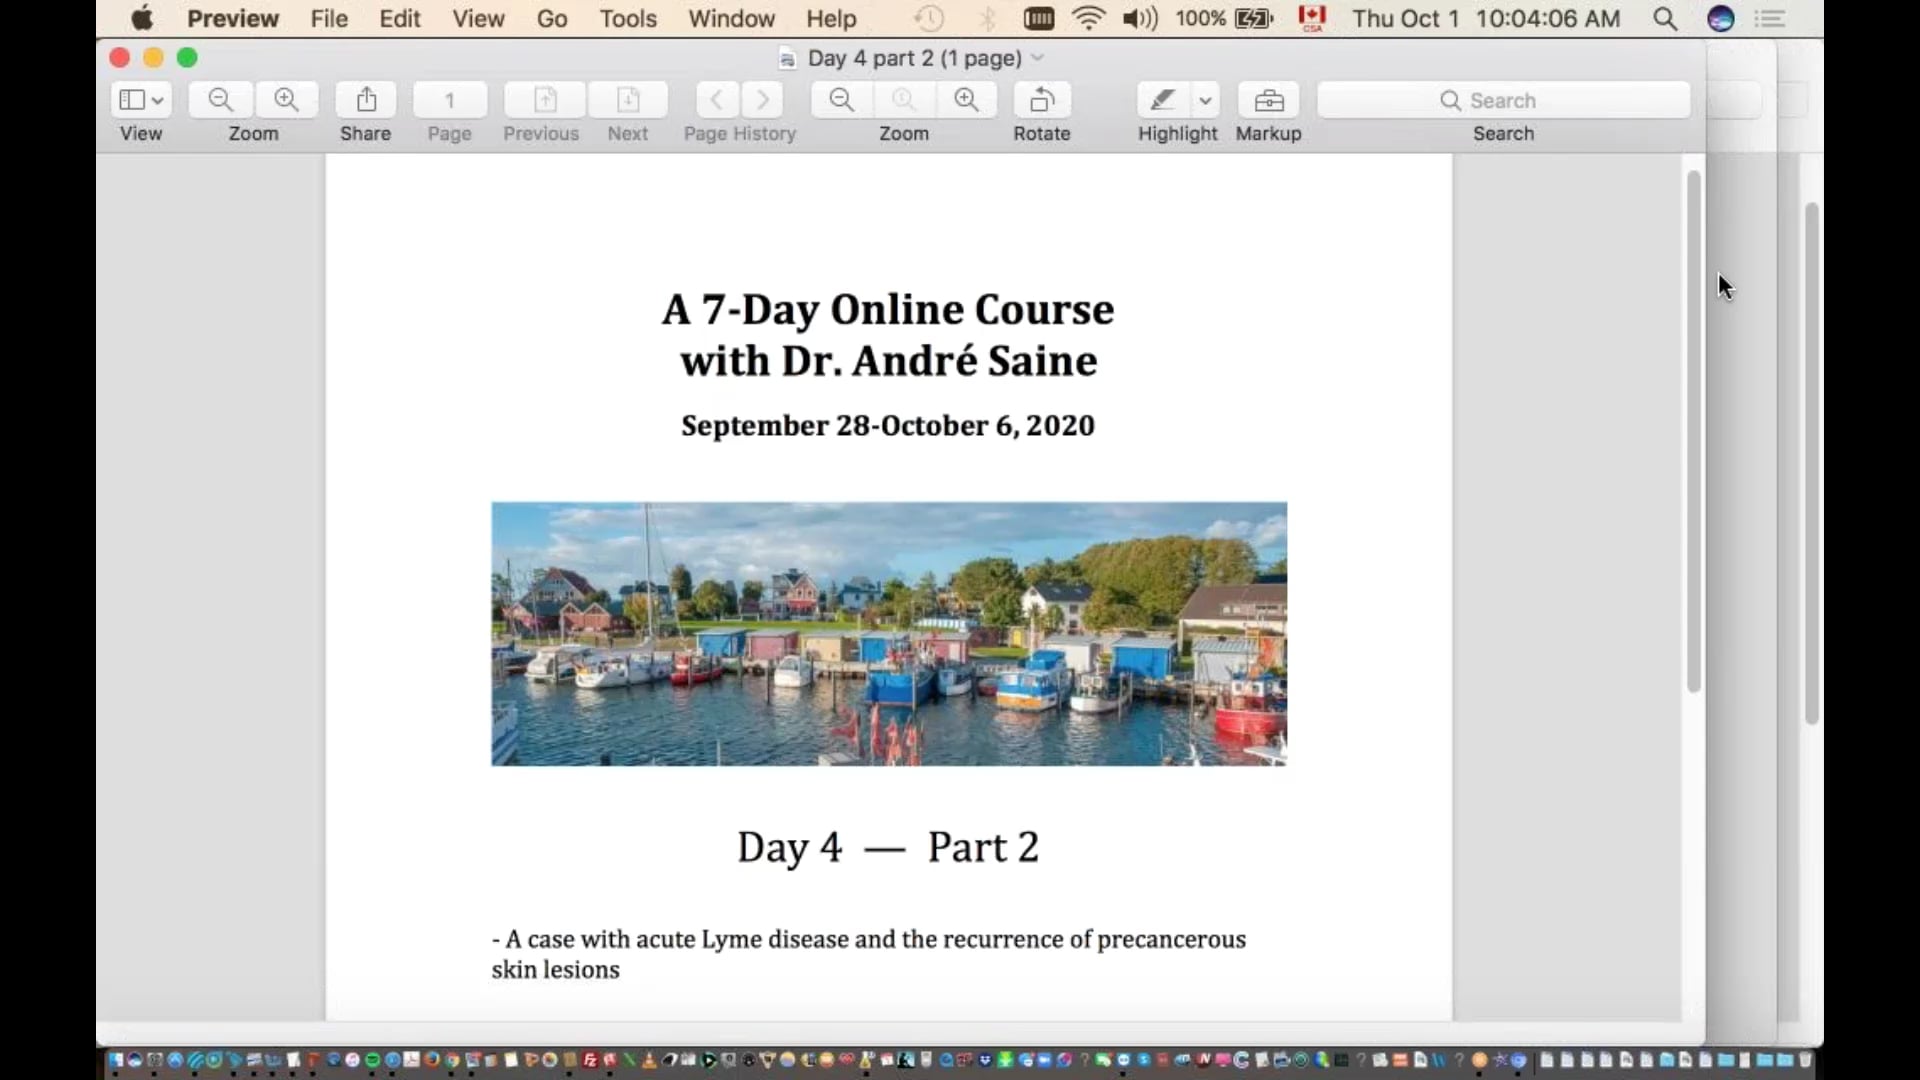Click the Rotate icon
The height and width of the screenshot is (1080, 1920).
1042,100
